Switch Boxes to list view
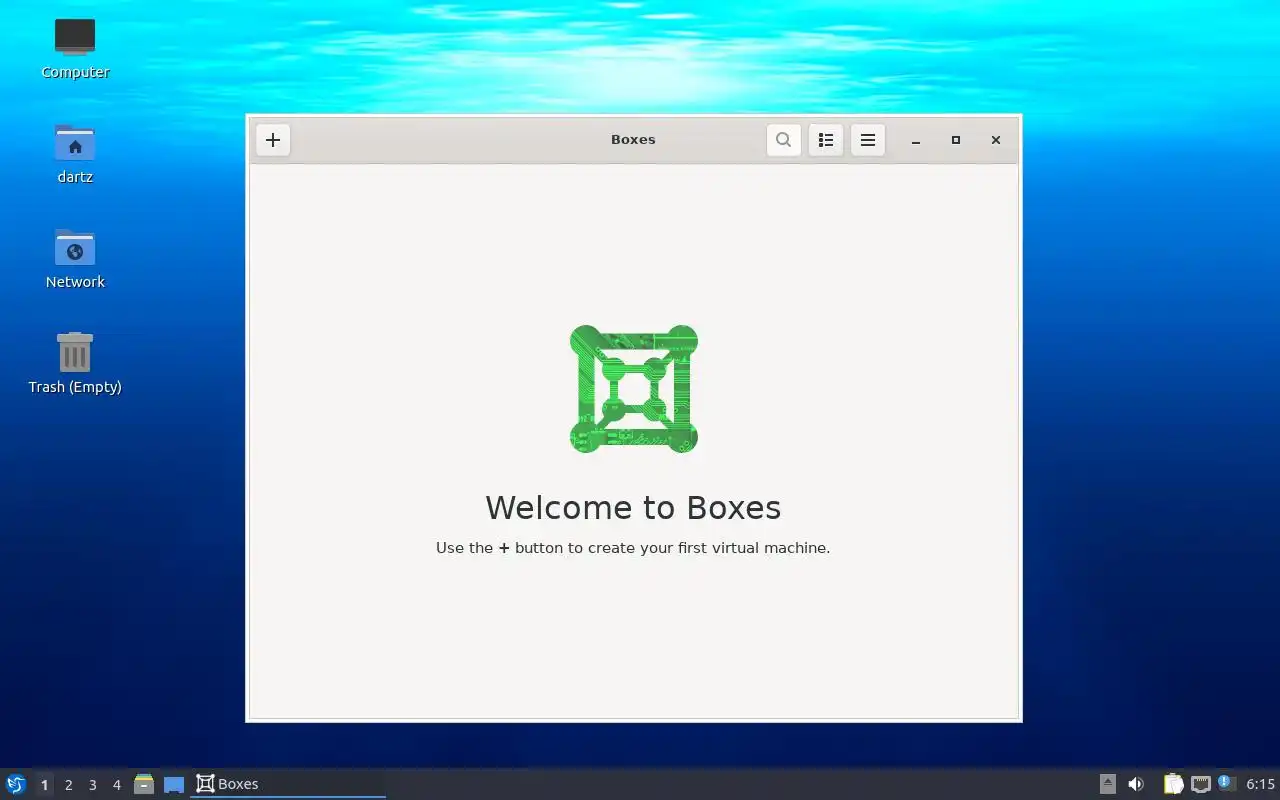Viewport: 1280px width, 800px height. click(x=826, y=140)
